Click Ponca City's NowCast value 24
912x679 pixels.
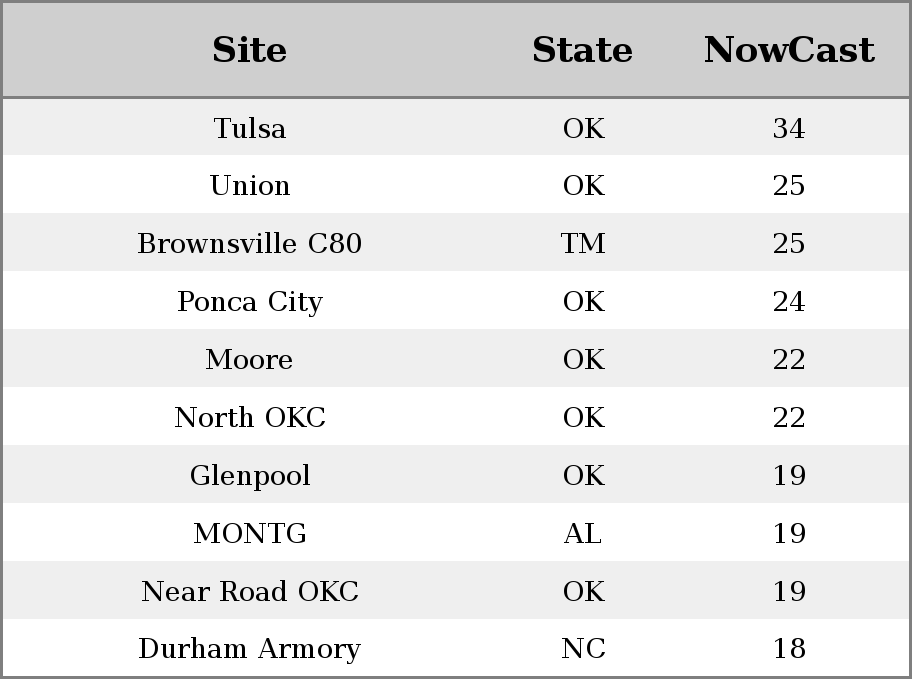pyautogui.click(x=789, y=301)
